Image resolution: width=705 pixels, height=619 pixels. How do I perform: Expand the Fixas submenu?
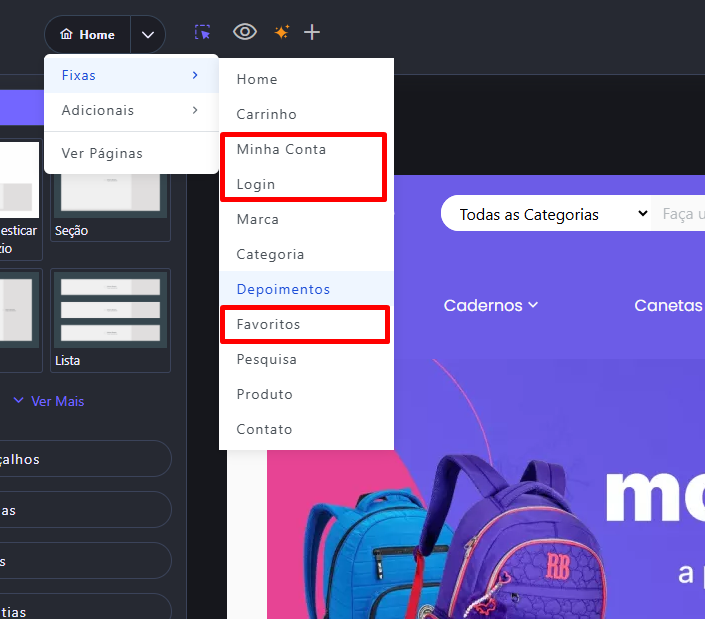tap(131, 75)
